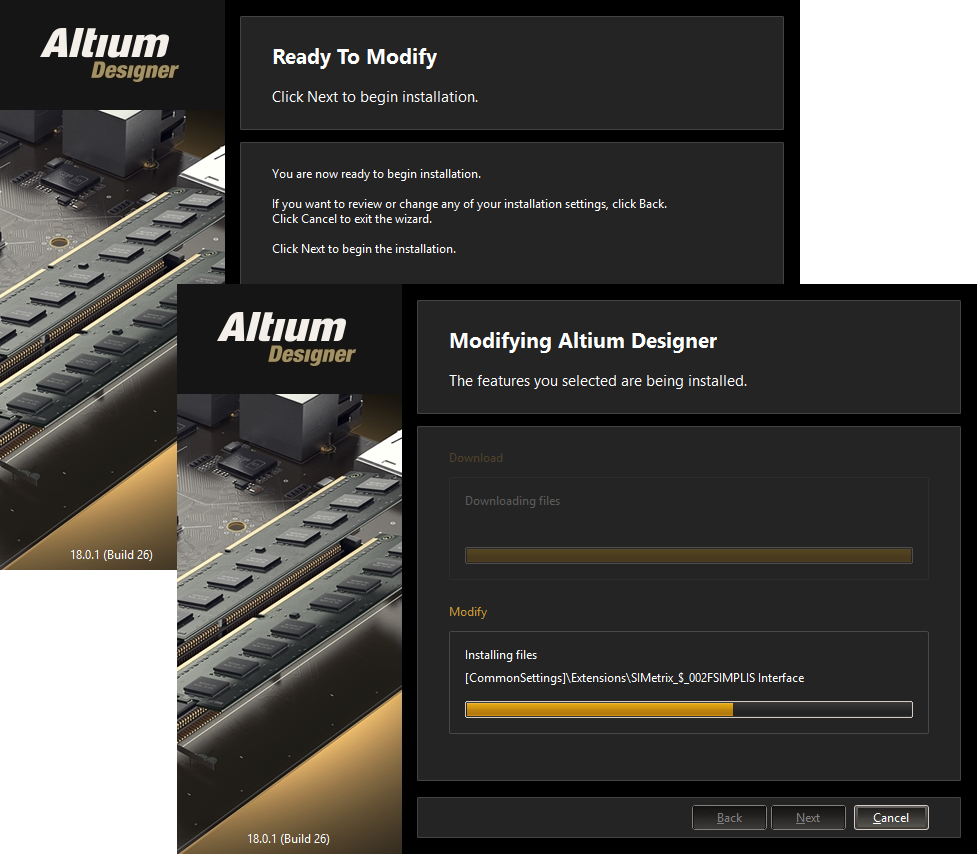
Task: Click the "Download" section label
Action: 476,458
